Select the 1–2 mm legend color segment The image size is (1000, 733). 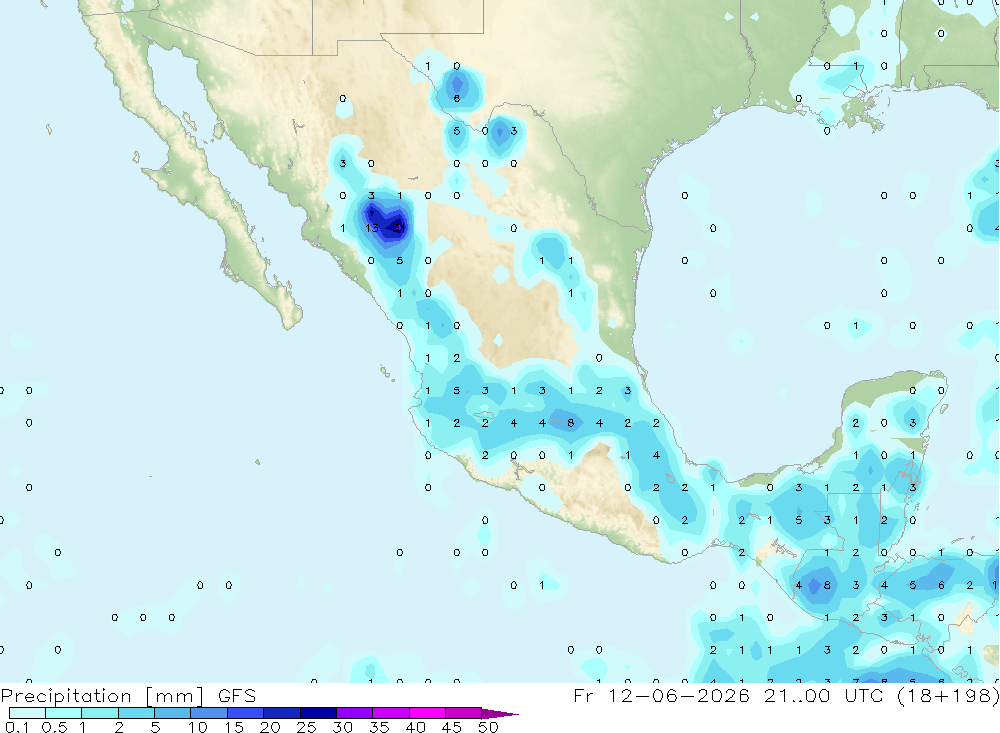(x=100, y=713)
